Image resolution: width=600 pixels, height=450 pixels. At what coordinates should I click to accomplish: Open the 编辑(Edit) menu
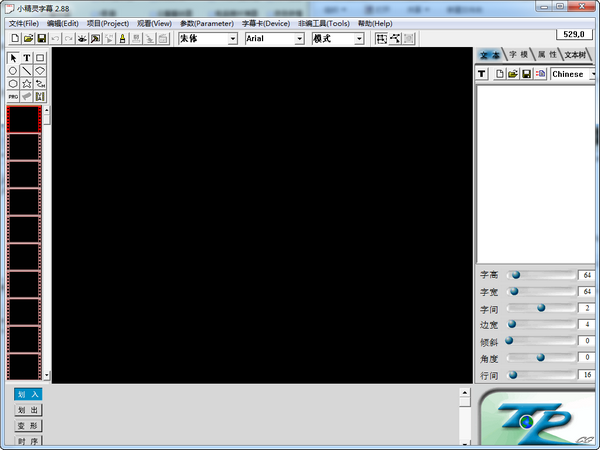[63, 23]
